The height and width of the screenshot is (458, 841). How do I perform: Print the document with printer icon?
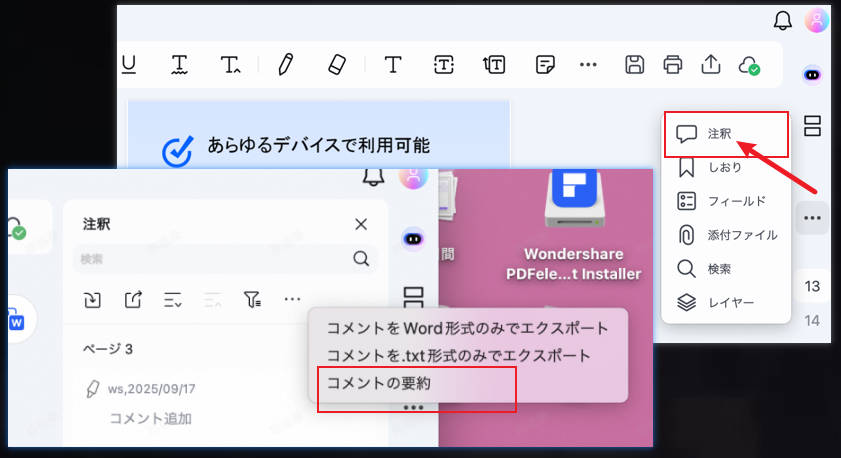pos(672,65)
